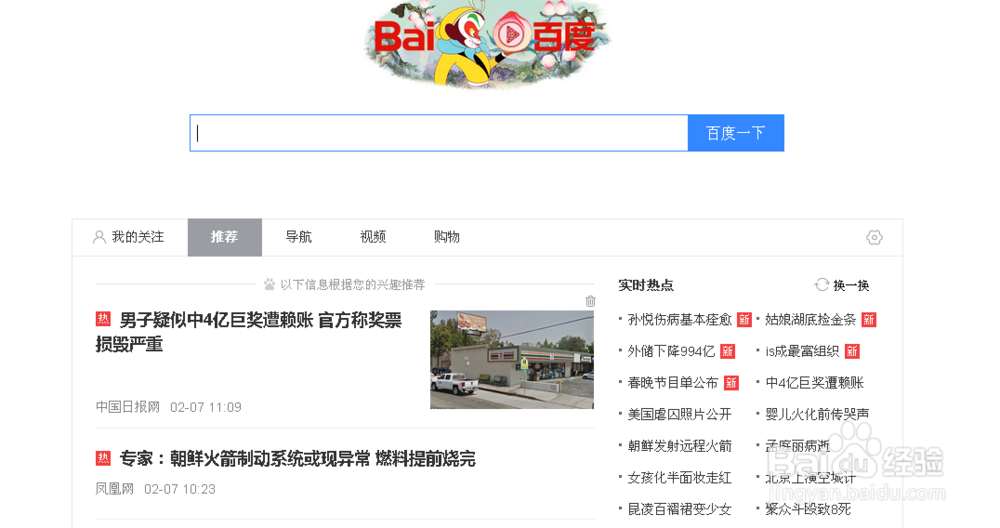Click the 实时热点 section heading
1000x528 pixels.
645,285
